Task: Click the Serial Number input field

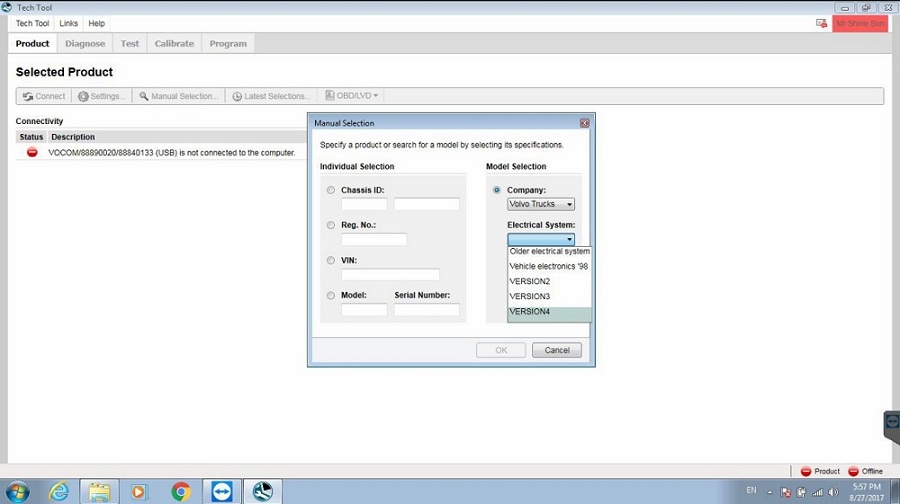Action: coord(426,310)
